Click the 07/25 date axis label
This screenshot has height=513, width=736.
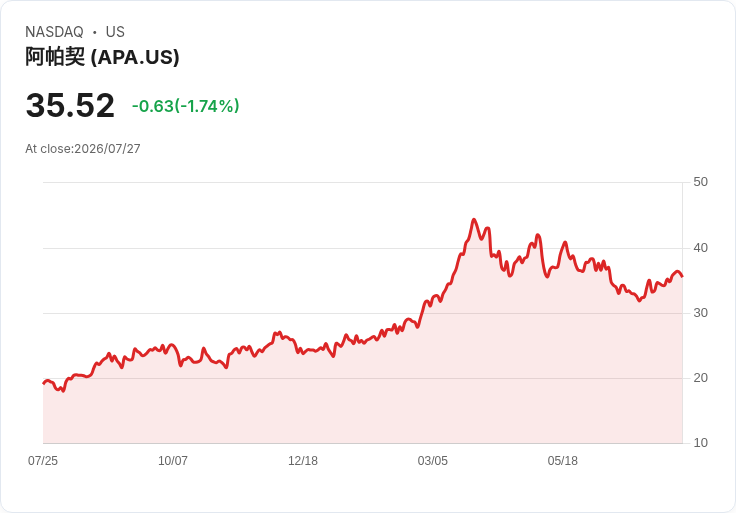point(43,460)
